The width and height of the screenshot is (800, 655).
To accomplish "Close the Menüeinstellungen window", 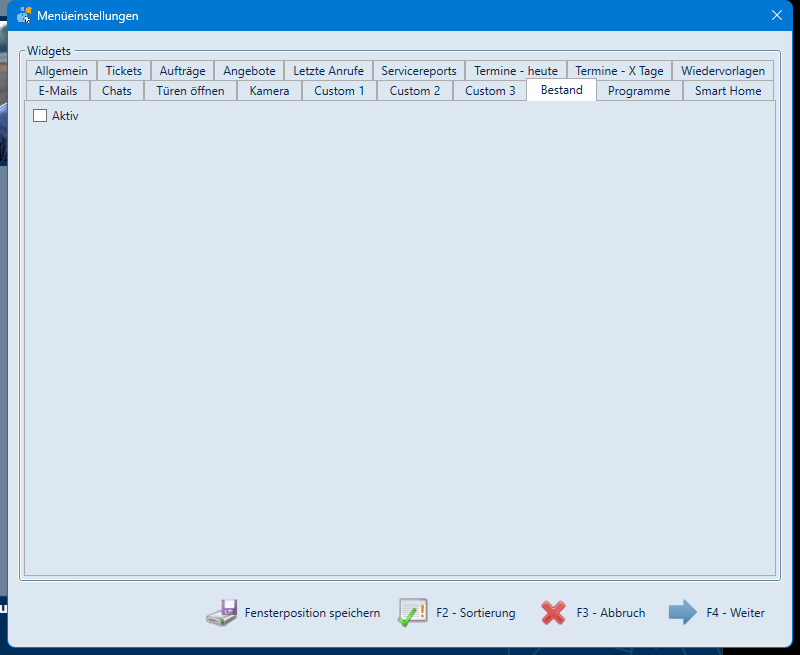I will 777,15.
